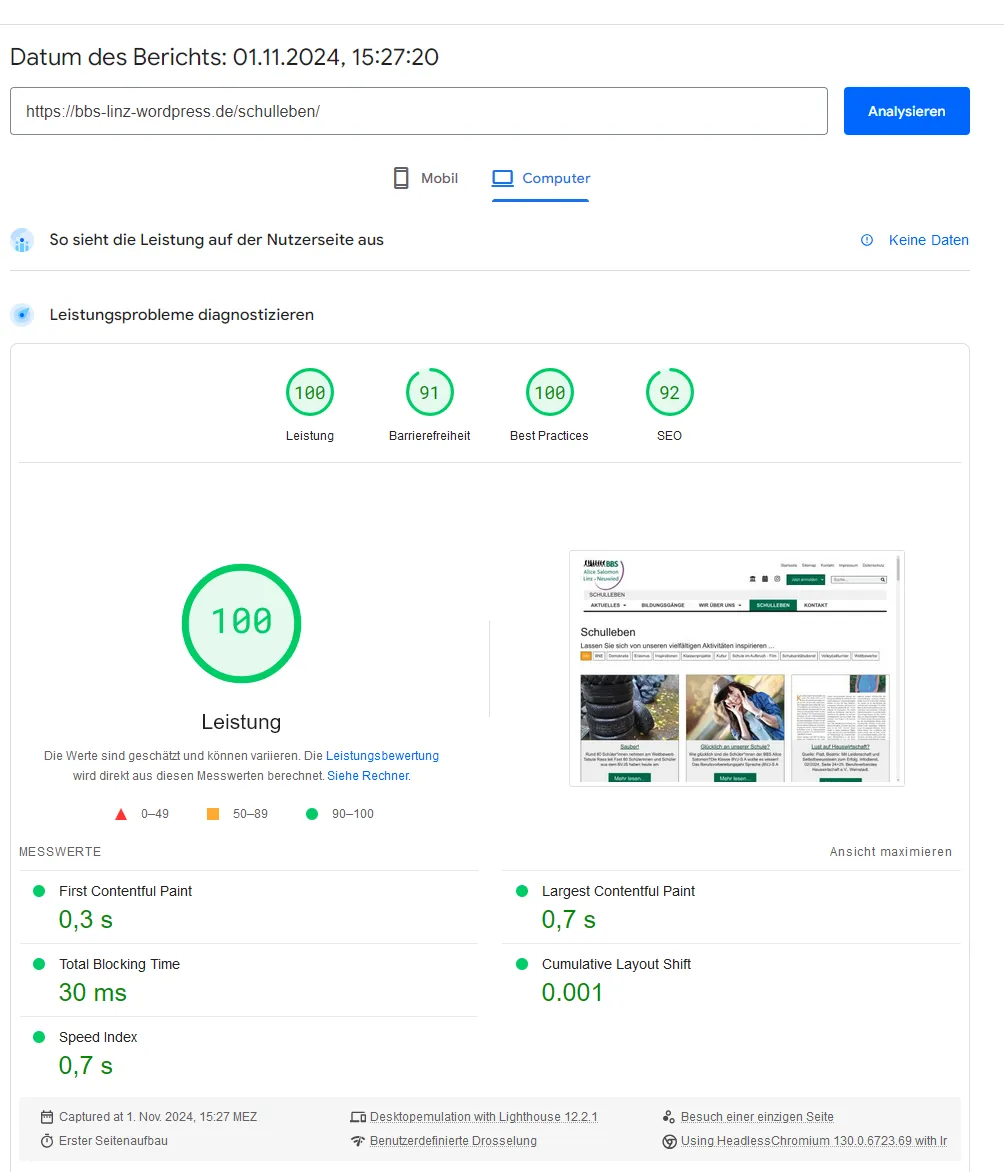Click the desktop emulation device icon

click(358, 1117)
